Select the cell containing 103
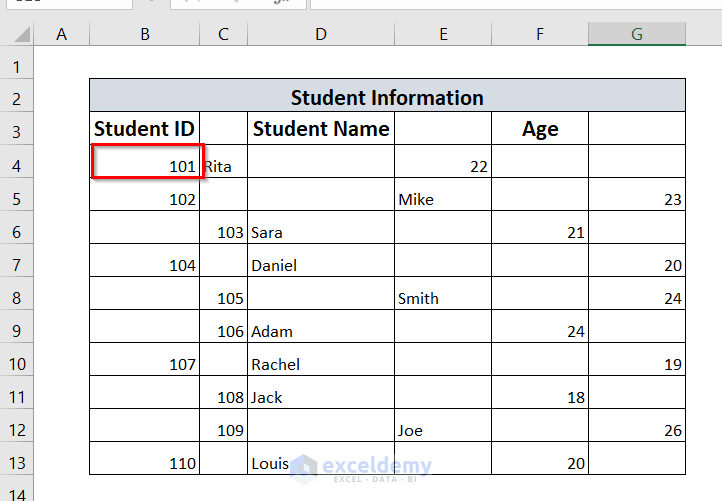 coord(223,227)
